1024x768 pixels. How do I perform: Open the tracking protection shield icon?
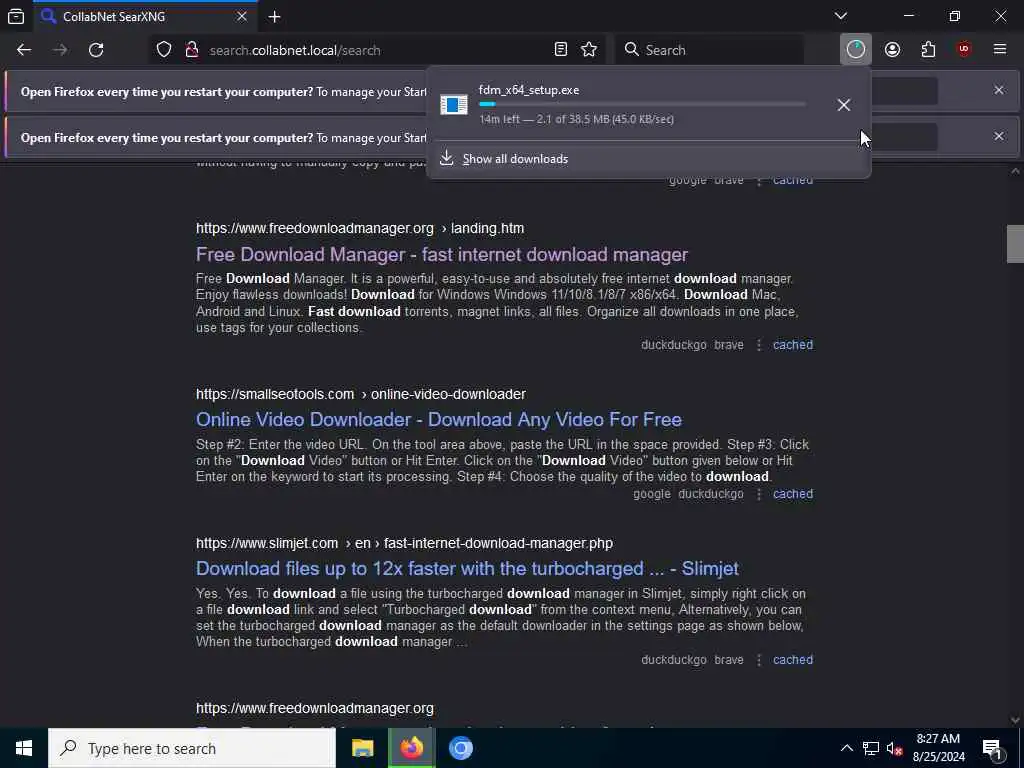pos(164,50)
